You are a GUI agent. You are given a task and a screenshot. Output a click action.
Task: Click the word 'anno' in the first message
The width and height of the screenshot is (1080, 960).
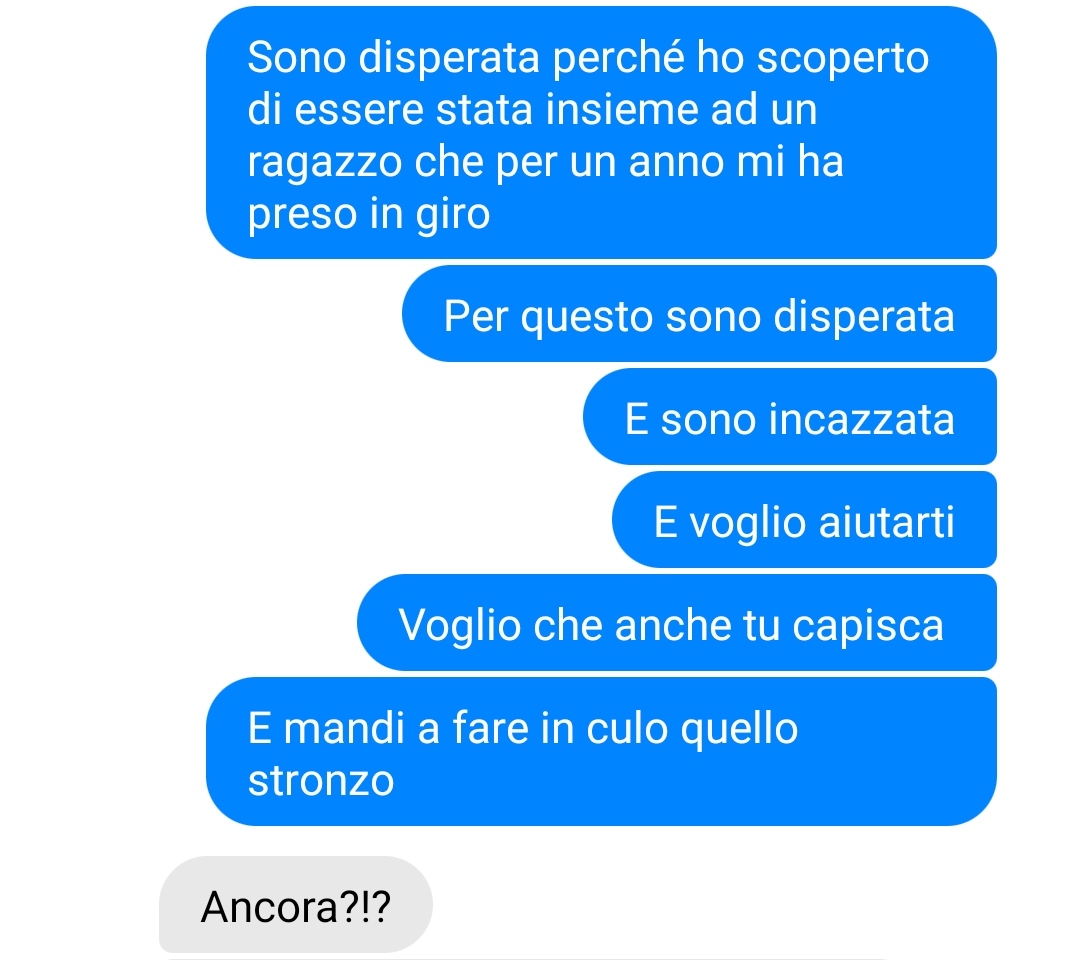click(676, 163)
